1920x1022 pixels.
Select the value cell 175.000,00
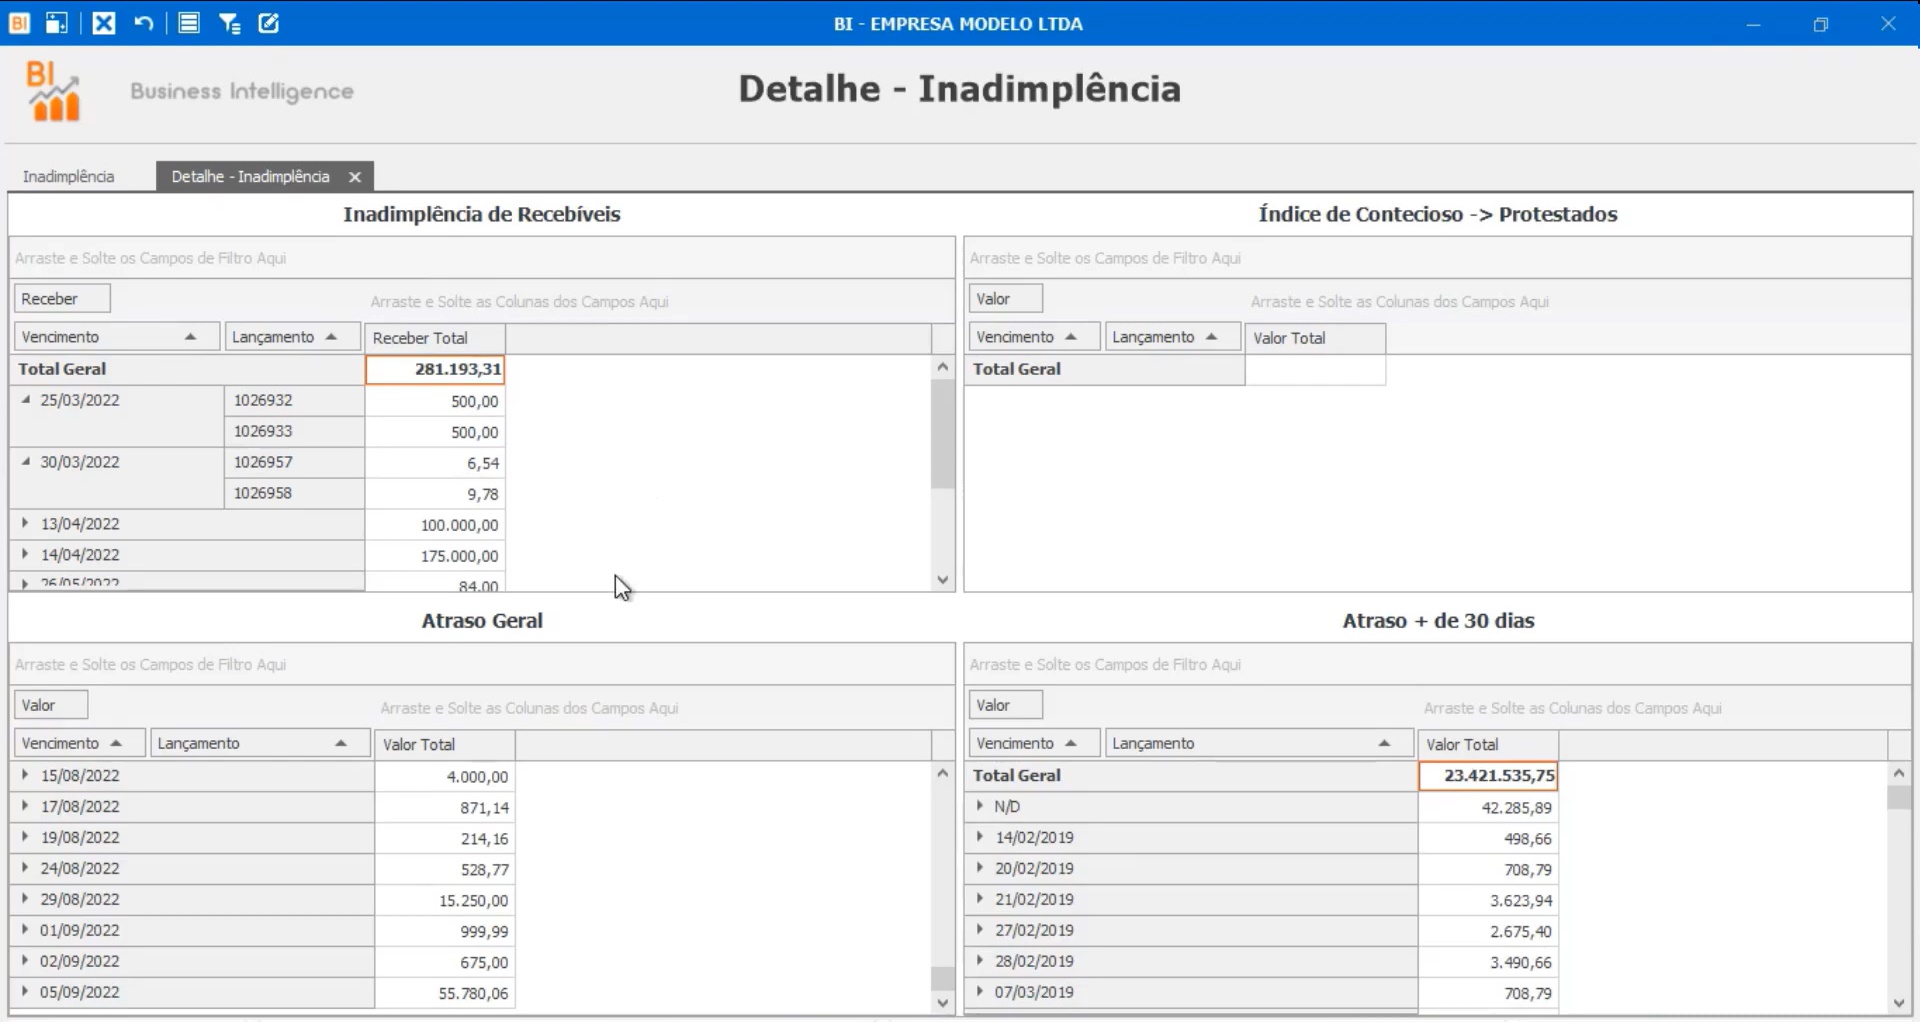click(x=435, y=555)
